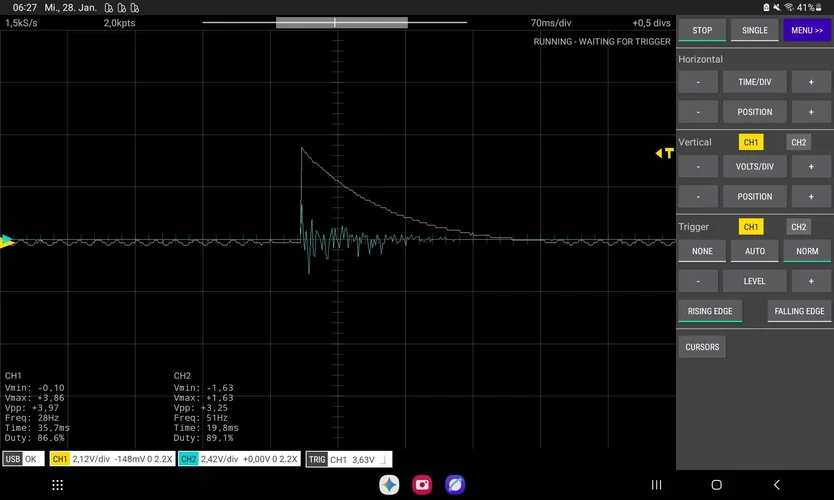Viewport: 834px width, 500px height.
Task: Tap the 2,0kpts memory depth readout
Action: point(119,23)
